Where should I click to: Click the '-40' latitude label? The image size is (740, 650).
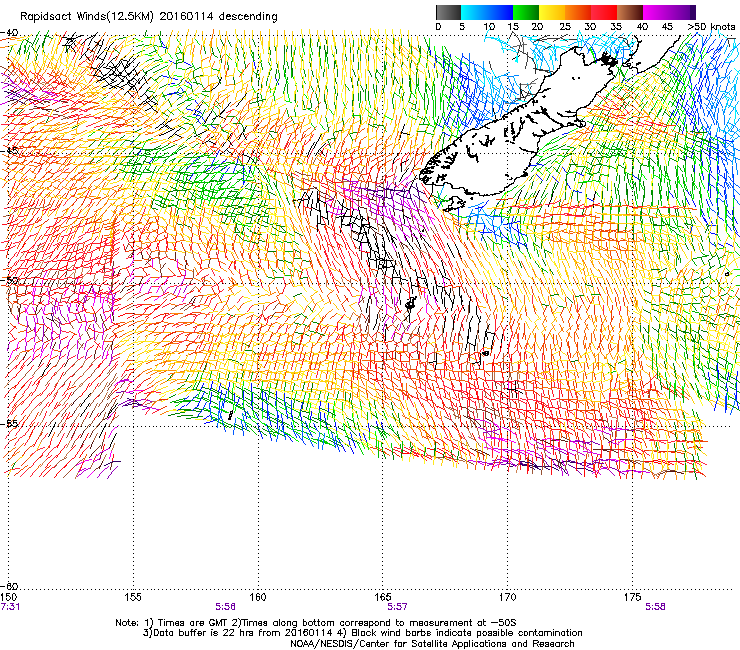pyautogui.click(x=9, y=33)
